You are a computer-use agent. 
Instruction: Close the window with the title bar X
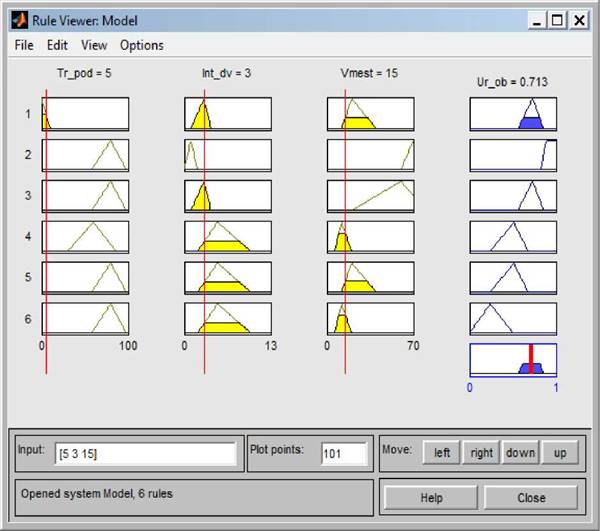coord(579,20)
